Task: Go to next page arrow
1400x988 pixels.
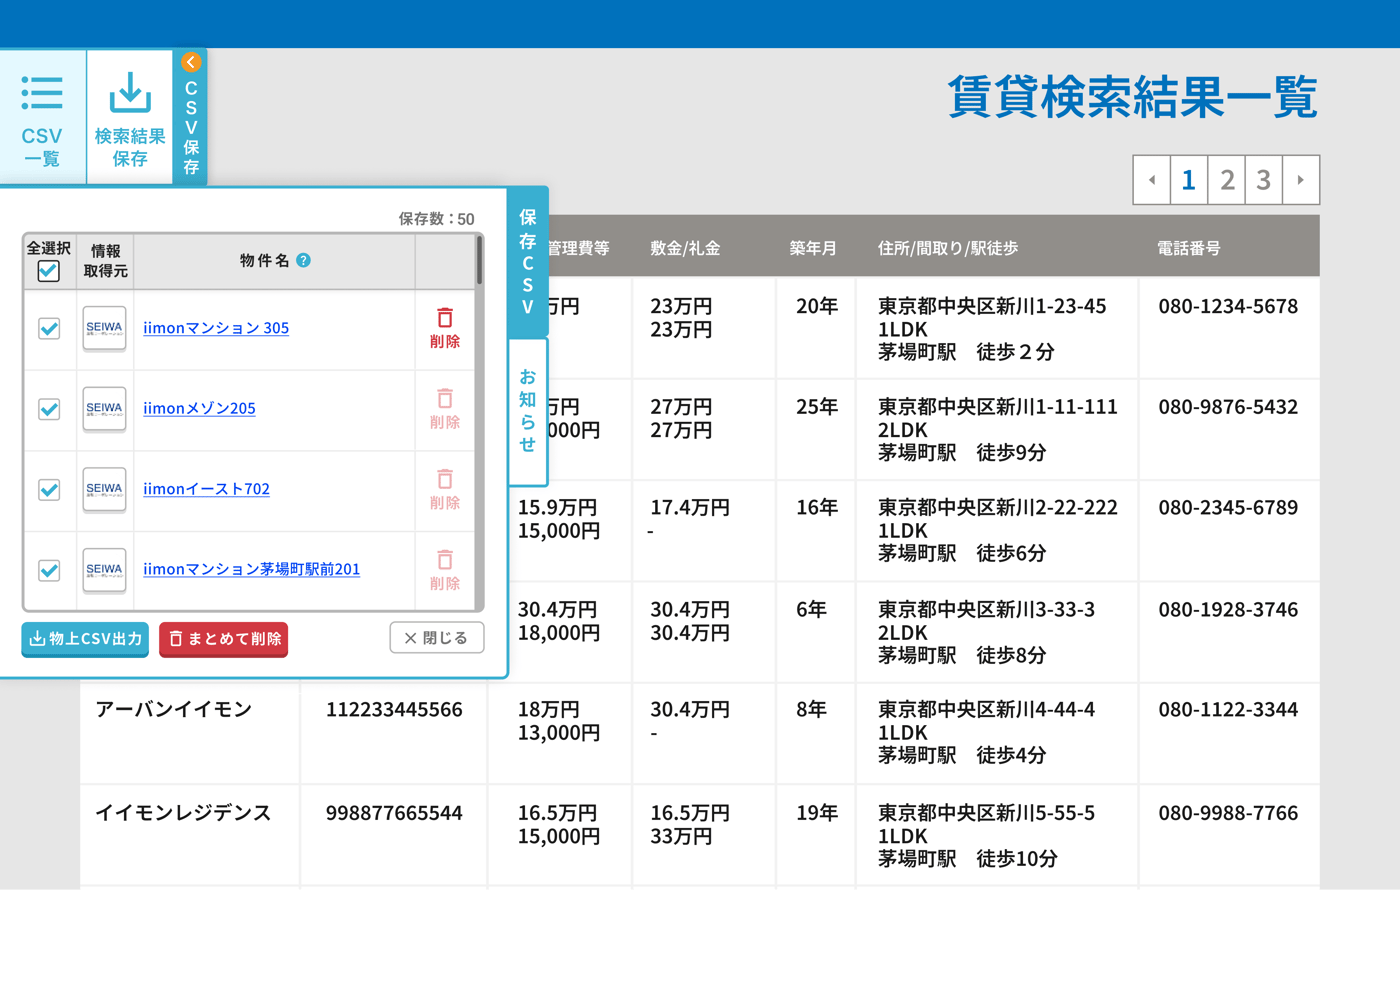Action: pos(1300,180)
